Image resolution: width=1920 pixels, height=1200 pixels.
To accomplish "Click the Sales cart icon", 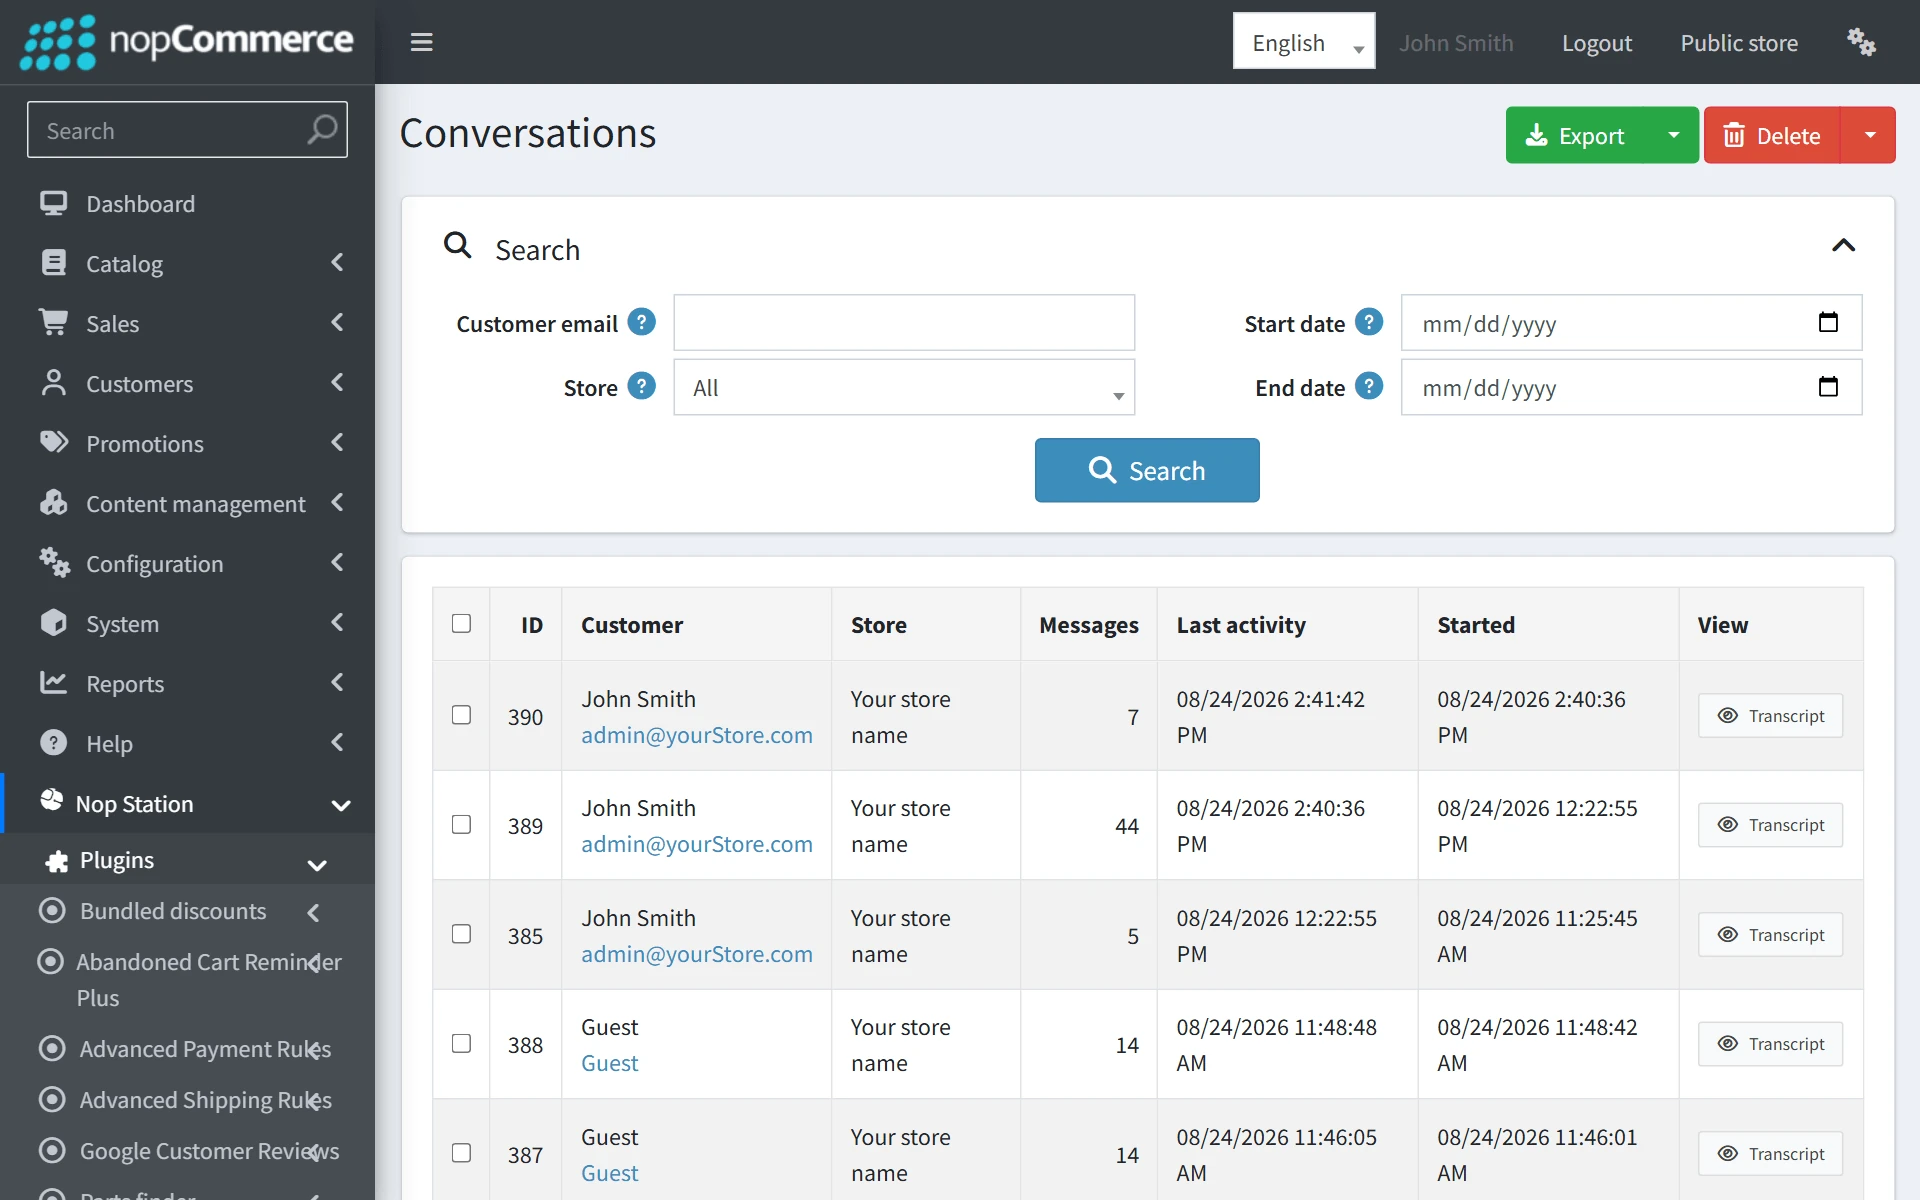I will 53,322.
